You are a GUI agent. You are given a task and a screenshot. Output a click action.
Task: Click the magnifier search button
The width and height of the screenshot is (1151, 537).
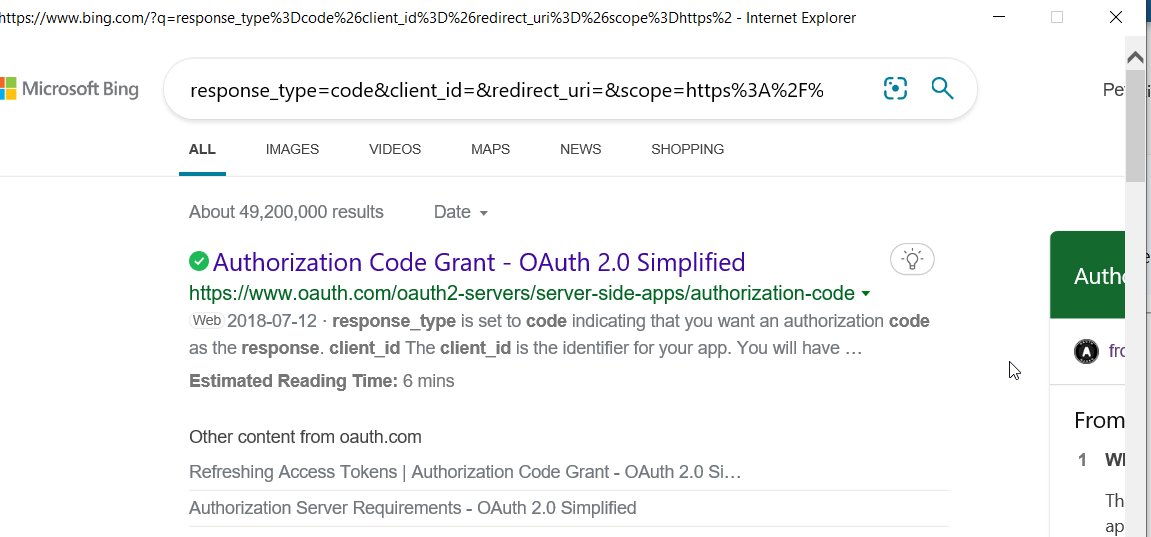(942, 89)
